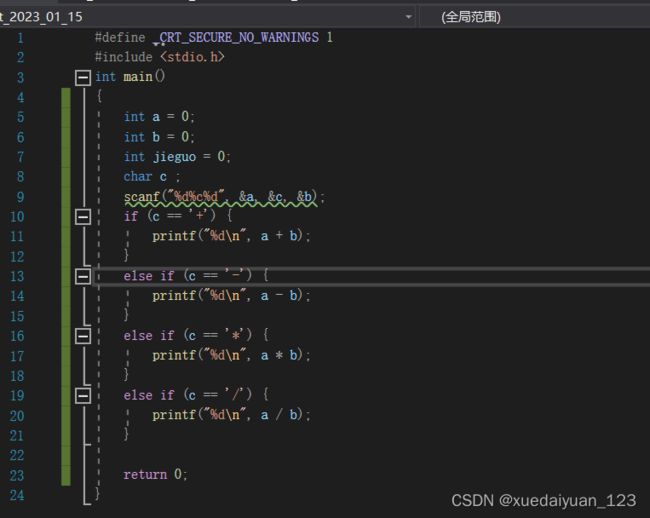Collapse the else if (c == '/') block
Screen dimensions: 650x518
[x=83, y=396]
